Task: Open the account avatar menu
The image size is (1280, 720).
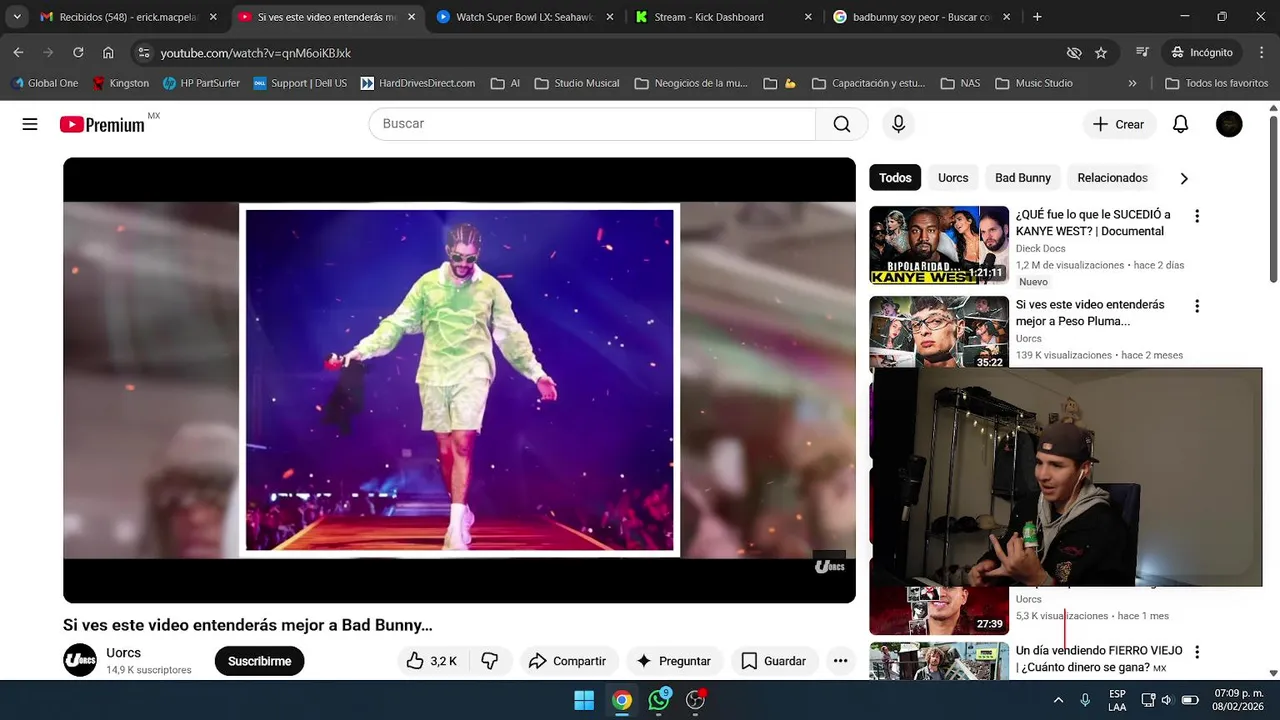Action: coord(1229,124)
